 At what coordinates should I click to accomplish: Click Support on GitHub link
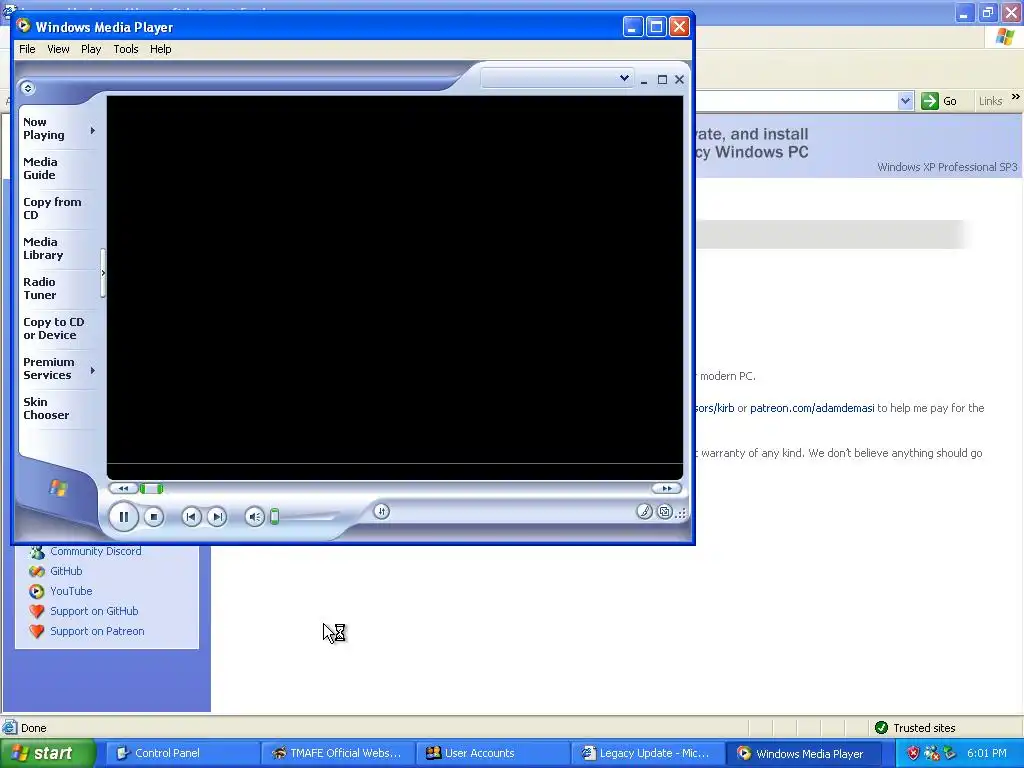(x=94, y=611)
